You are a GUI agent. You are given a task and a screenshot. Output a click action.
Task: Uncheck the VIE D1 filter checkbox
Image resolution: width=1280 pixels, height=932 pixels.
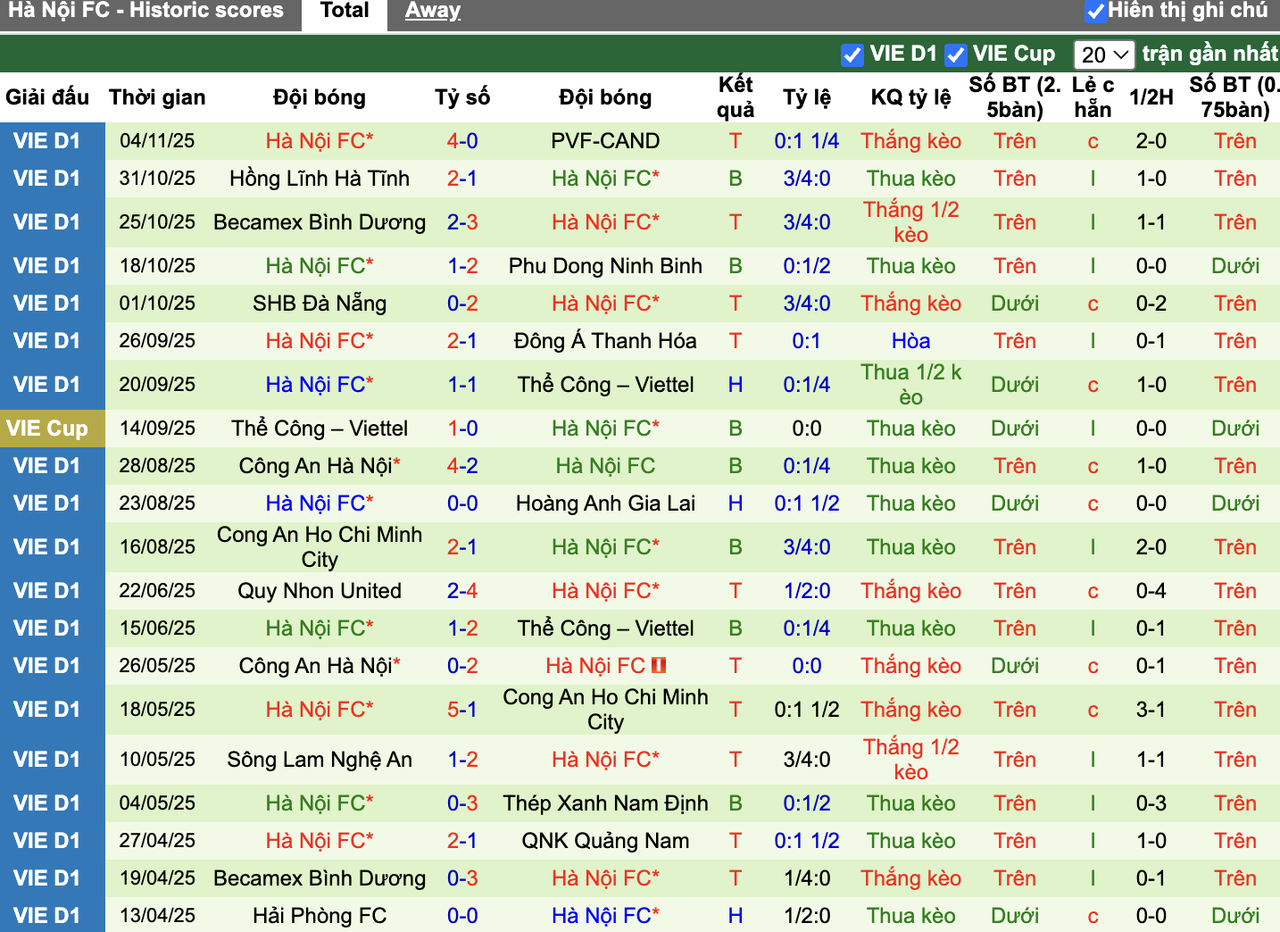click(852, 53)
